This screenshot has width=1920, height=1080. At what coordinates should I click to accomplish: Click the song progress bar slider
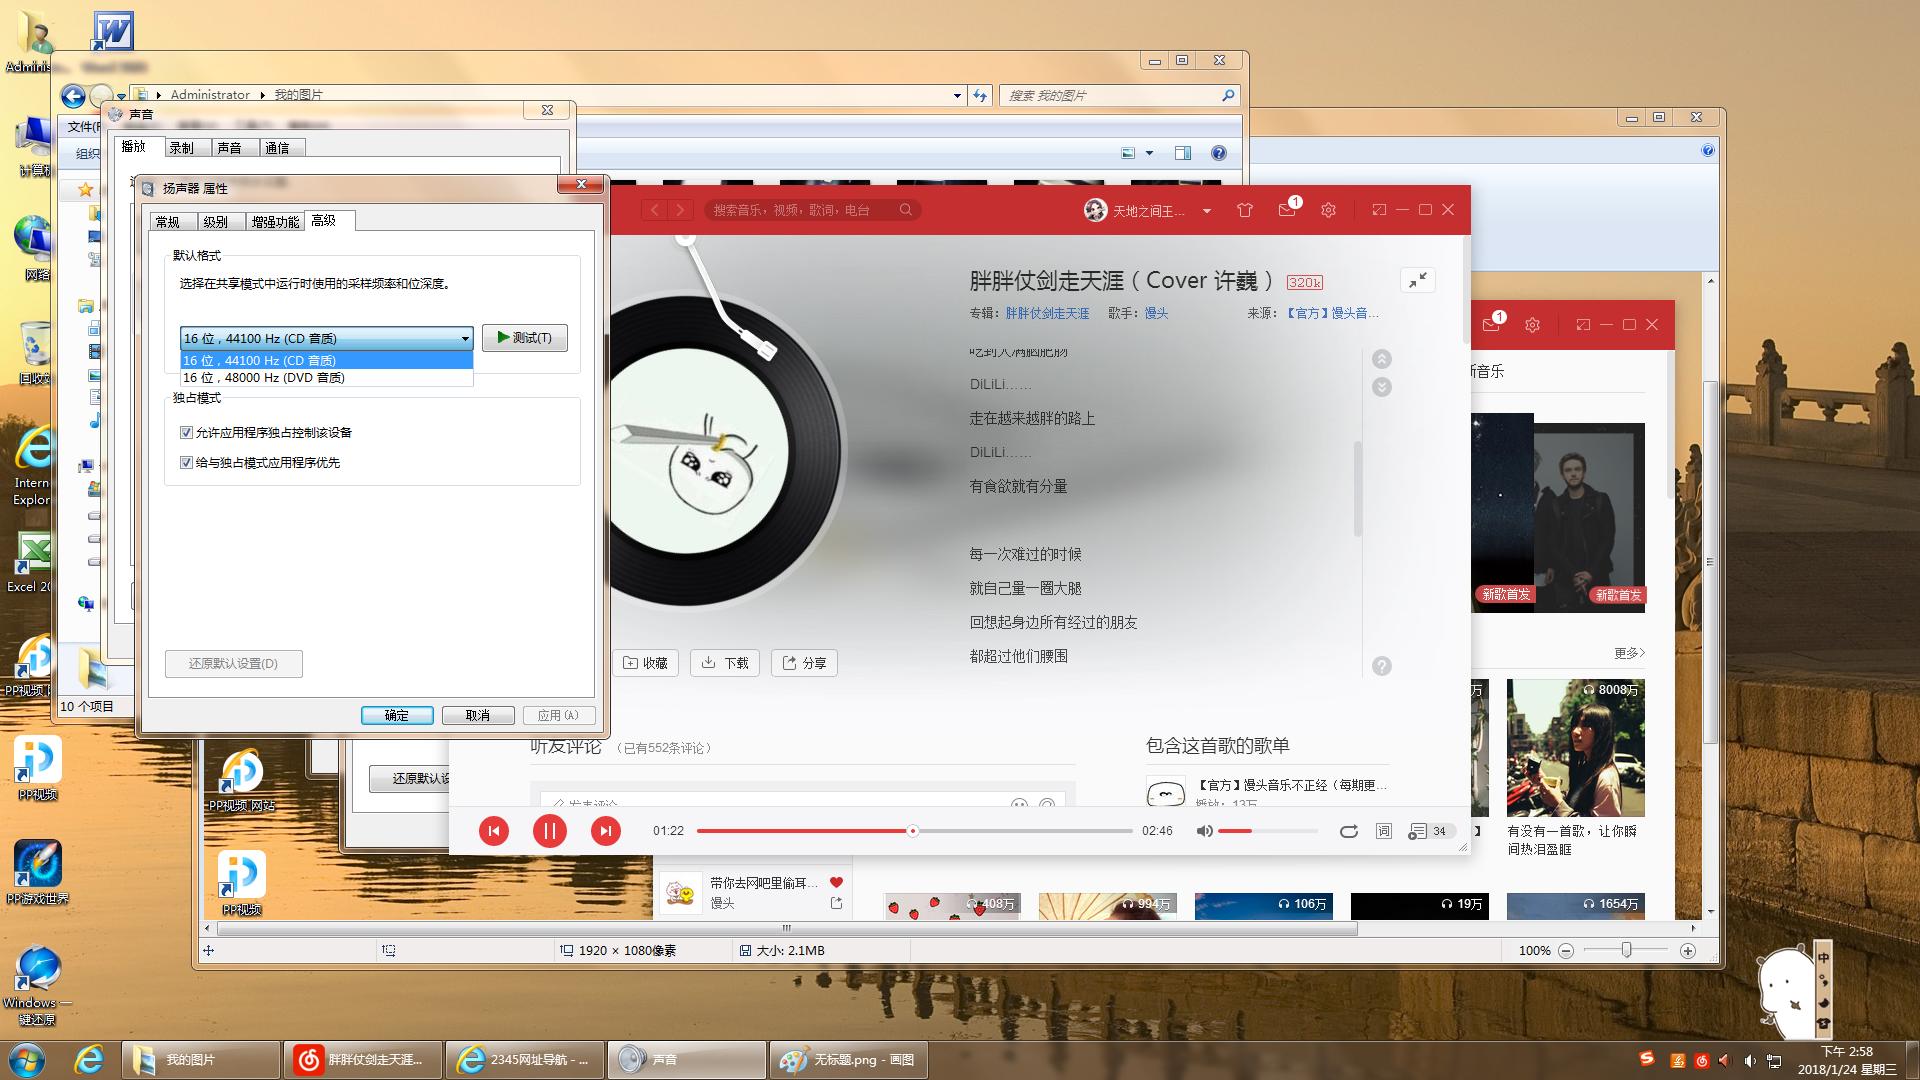pos(912,831)
